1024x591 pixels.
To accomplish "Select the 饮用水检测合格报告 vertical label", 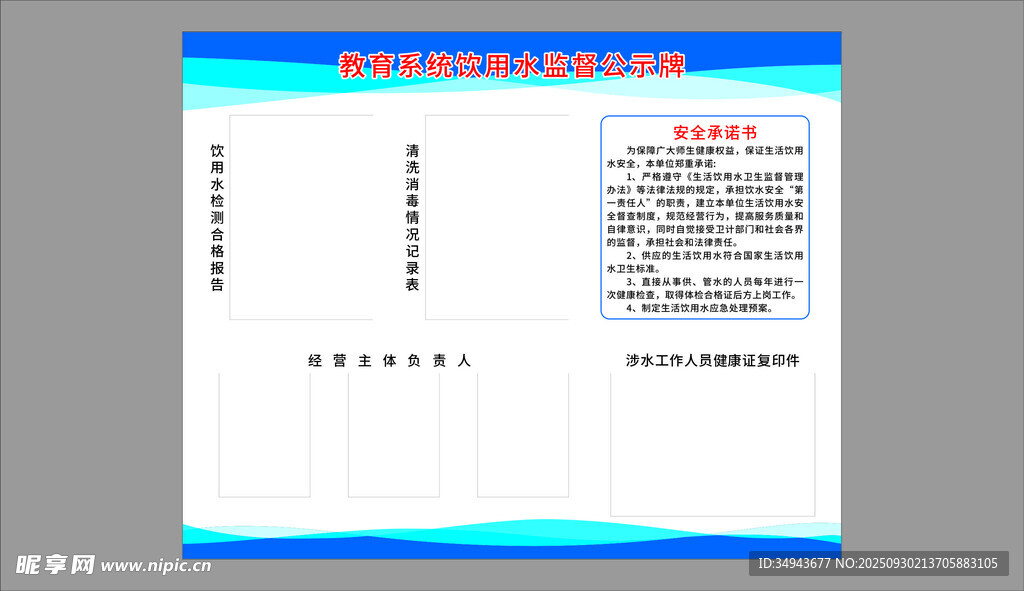I will (x=217, y=217).
